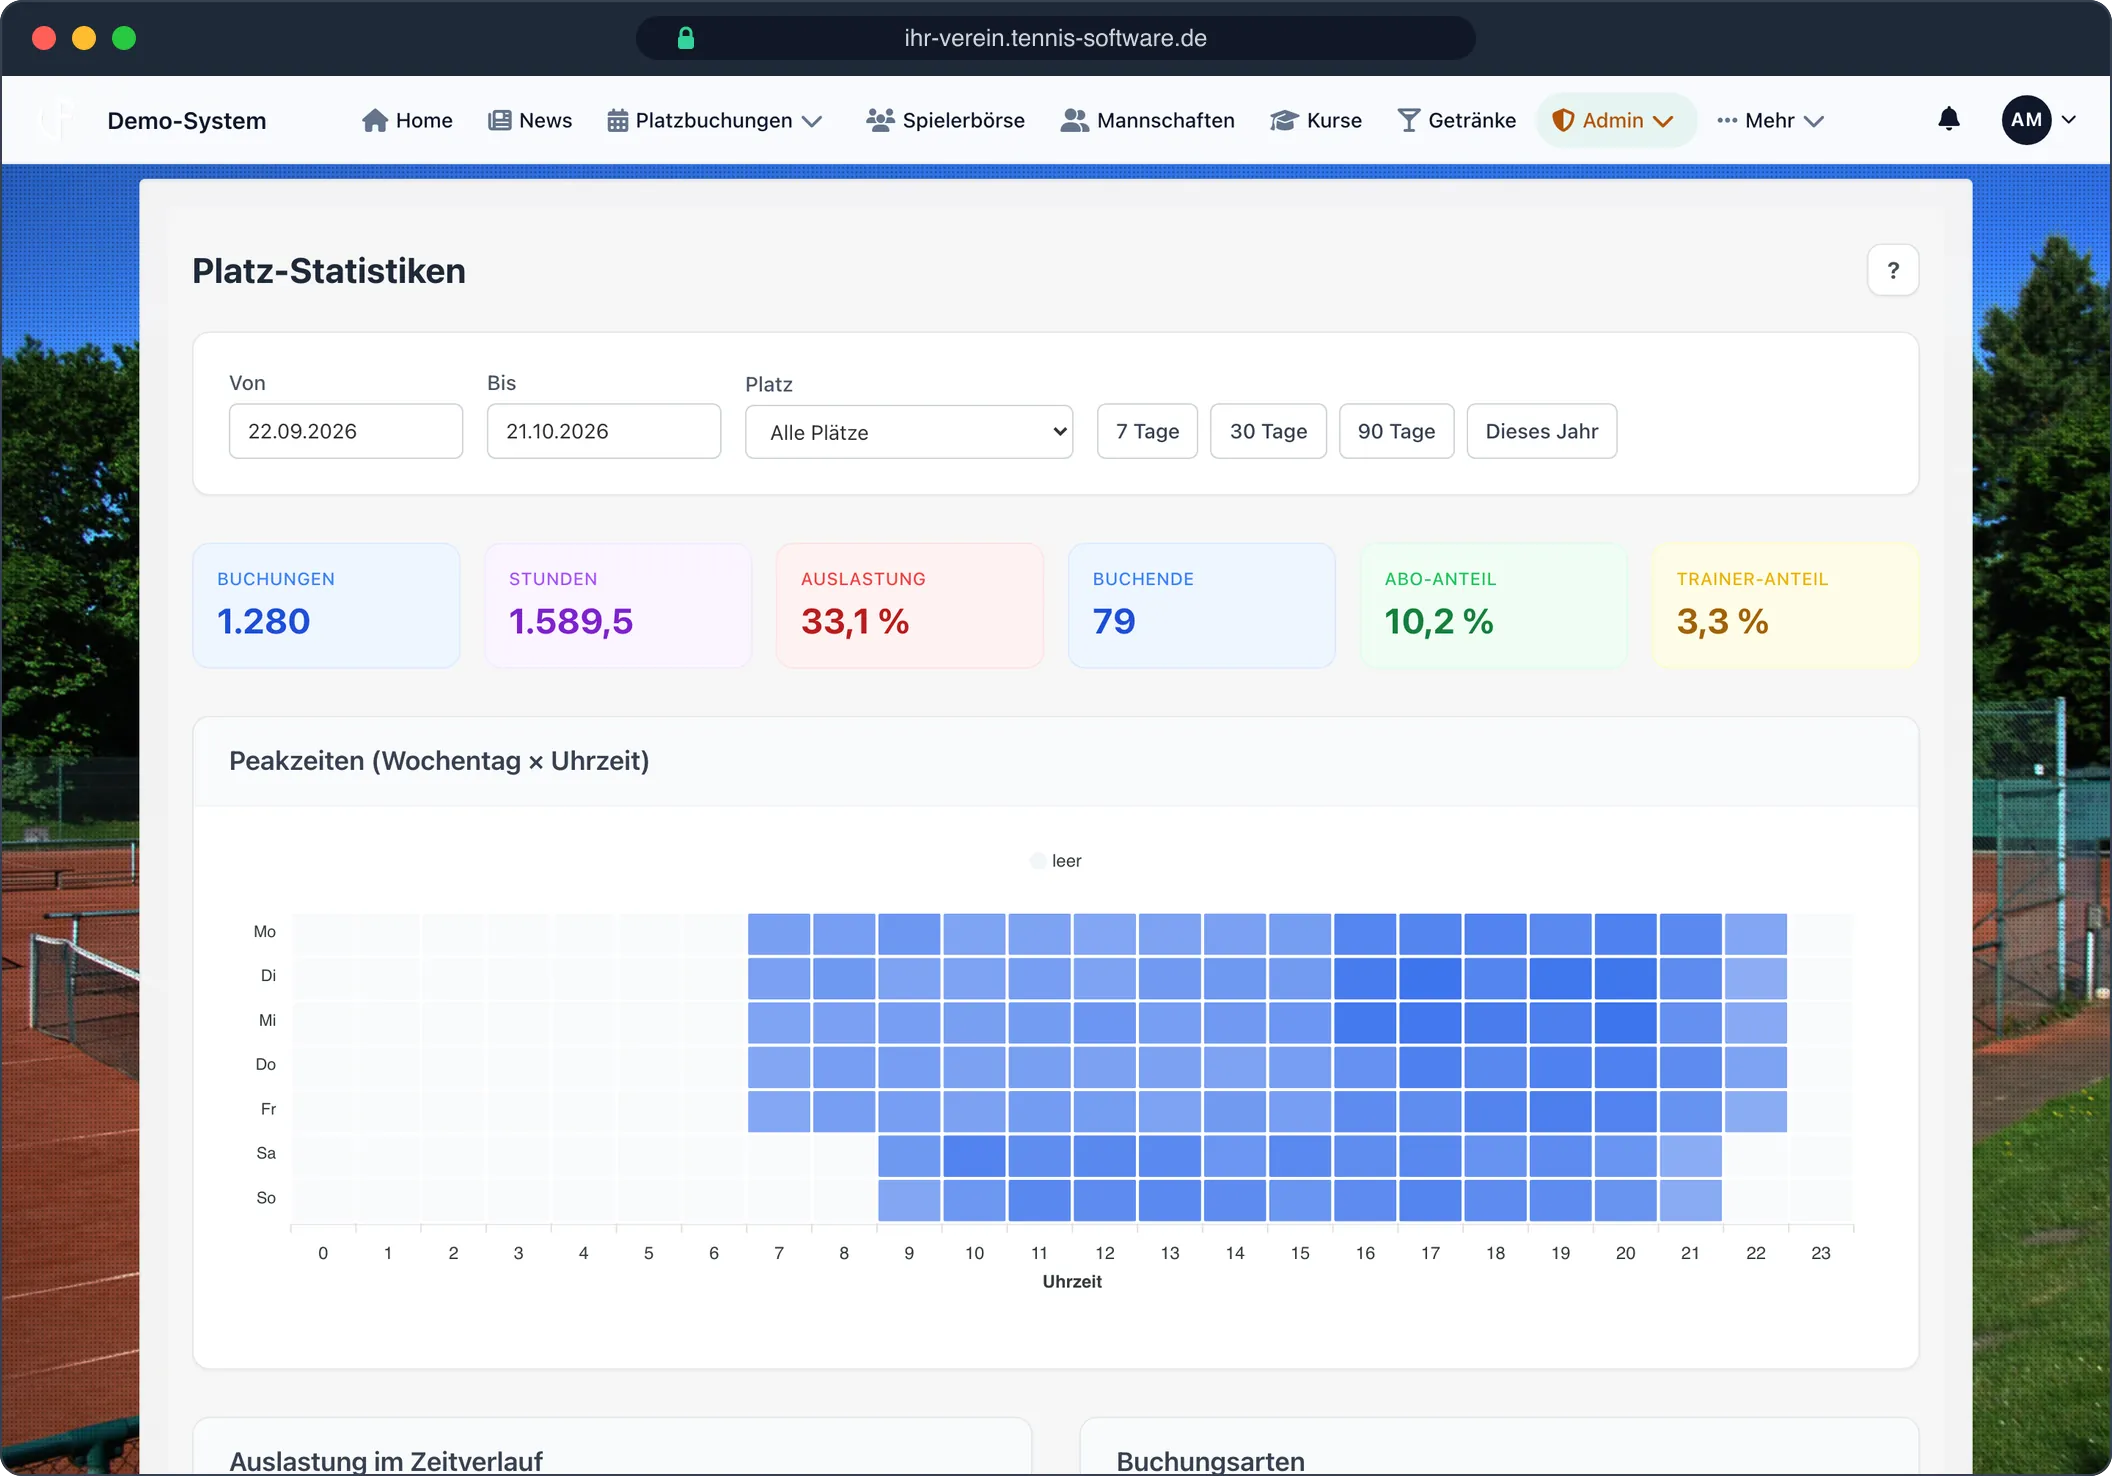Click the Platzbuchungen calendar icon
This screenshot has width=2112, height=1476.
(x=617, y=120)
